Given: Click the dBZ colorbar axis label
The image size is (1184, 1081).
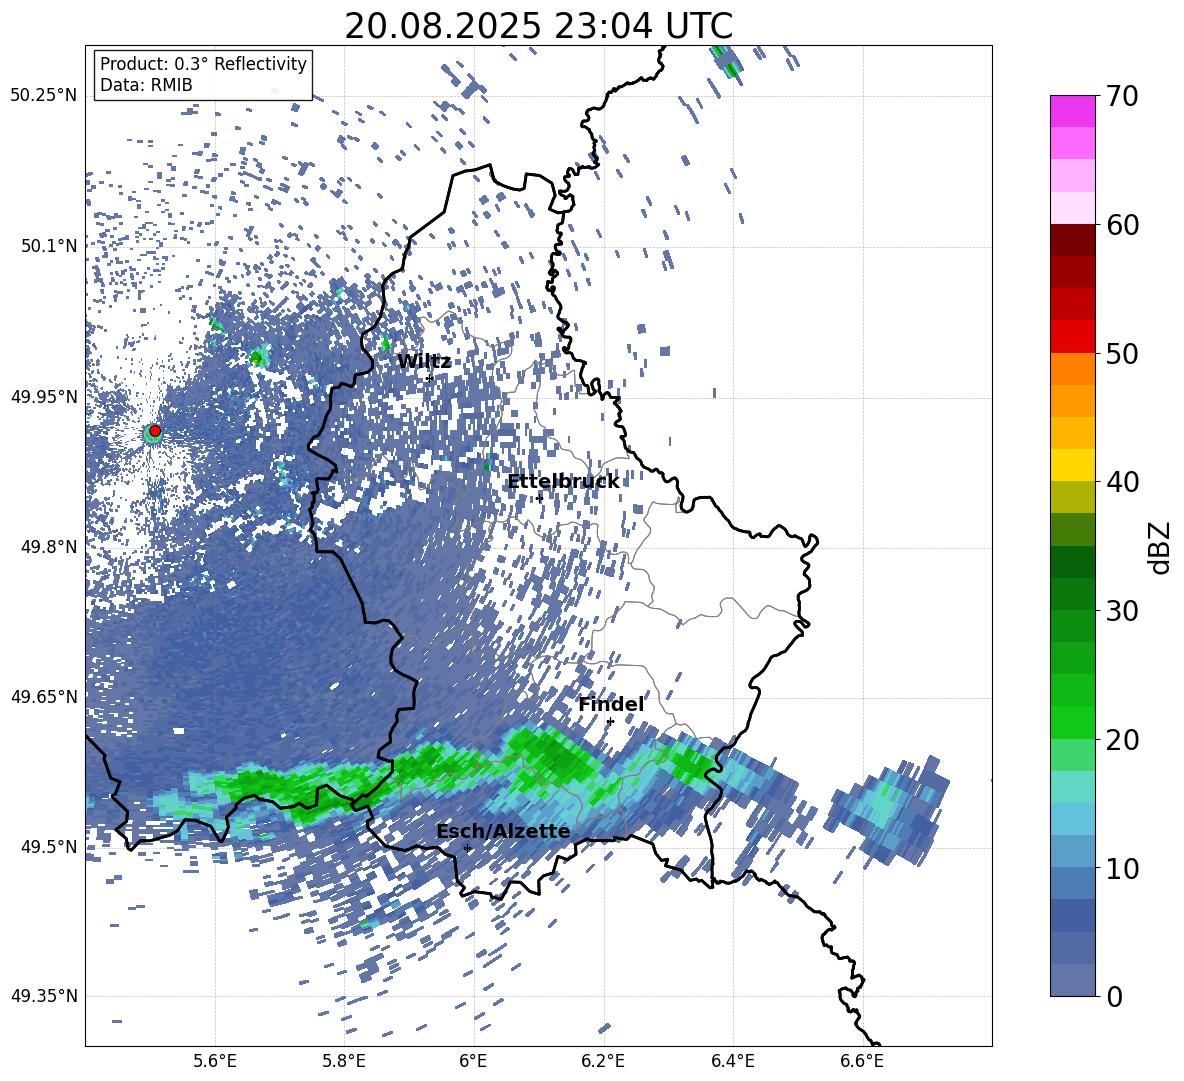Looking at the screenshot, I should point(1161,547).
